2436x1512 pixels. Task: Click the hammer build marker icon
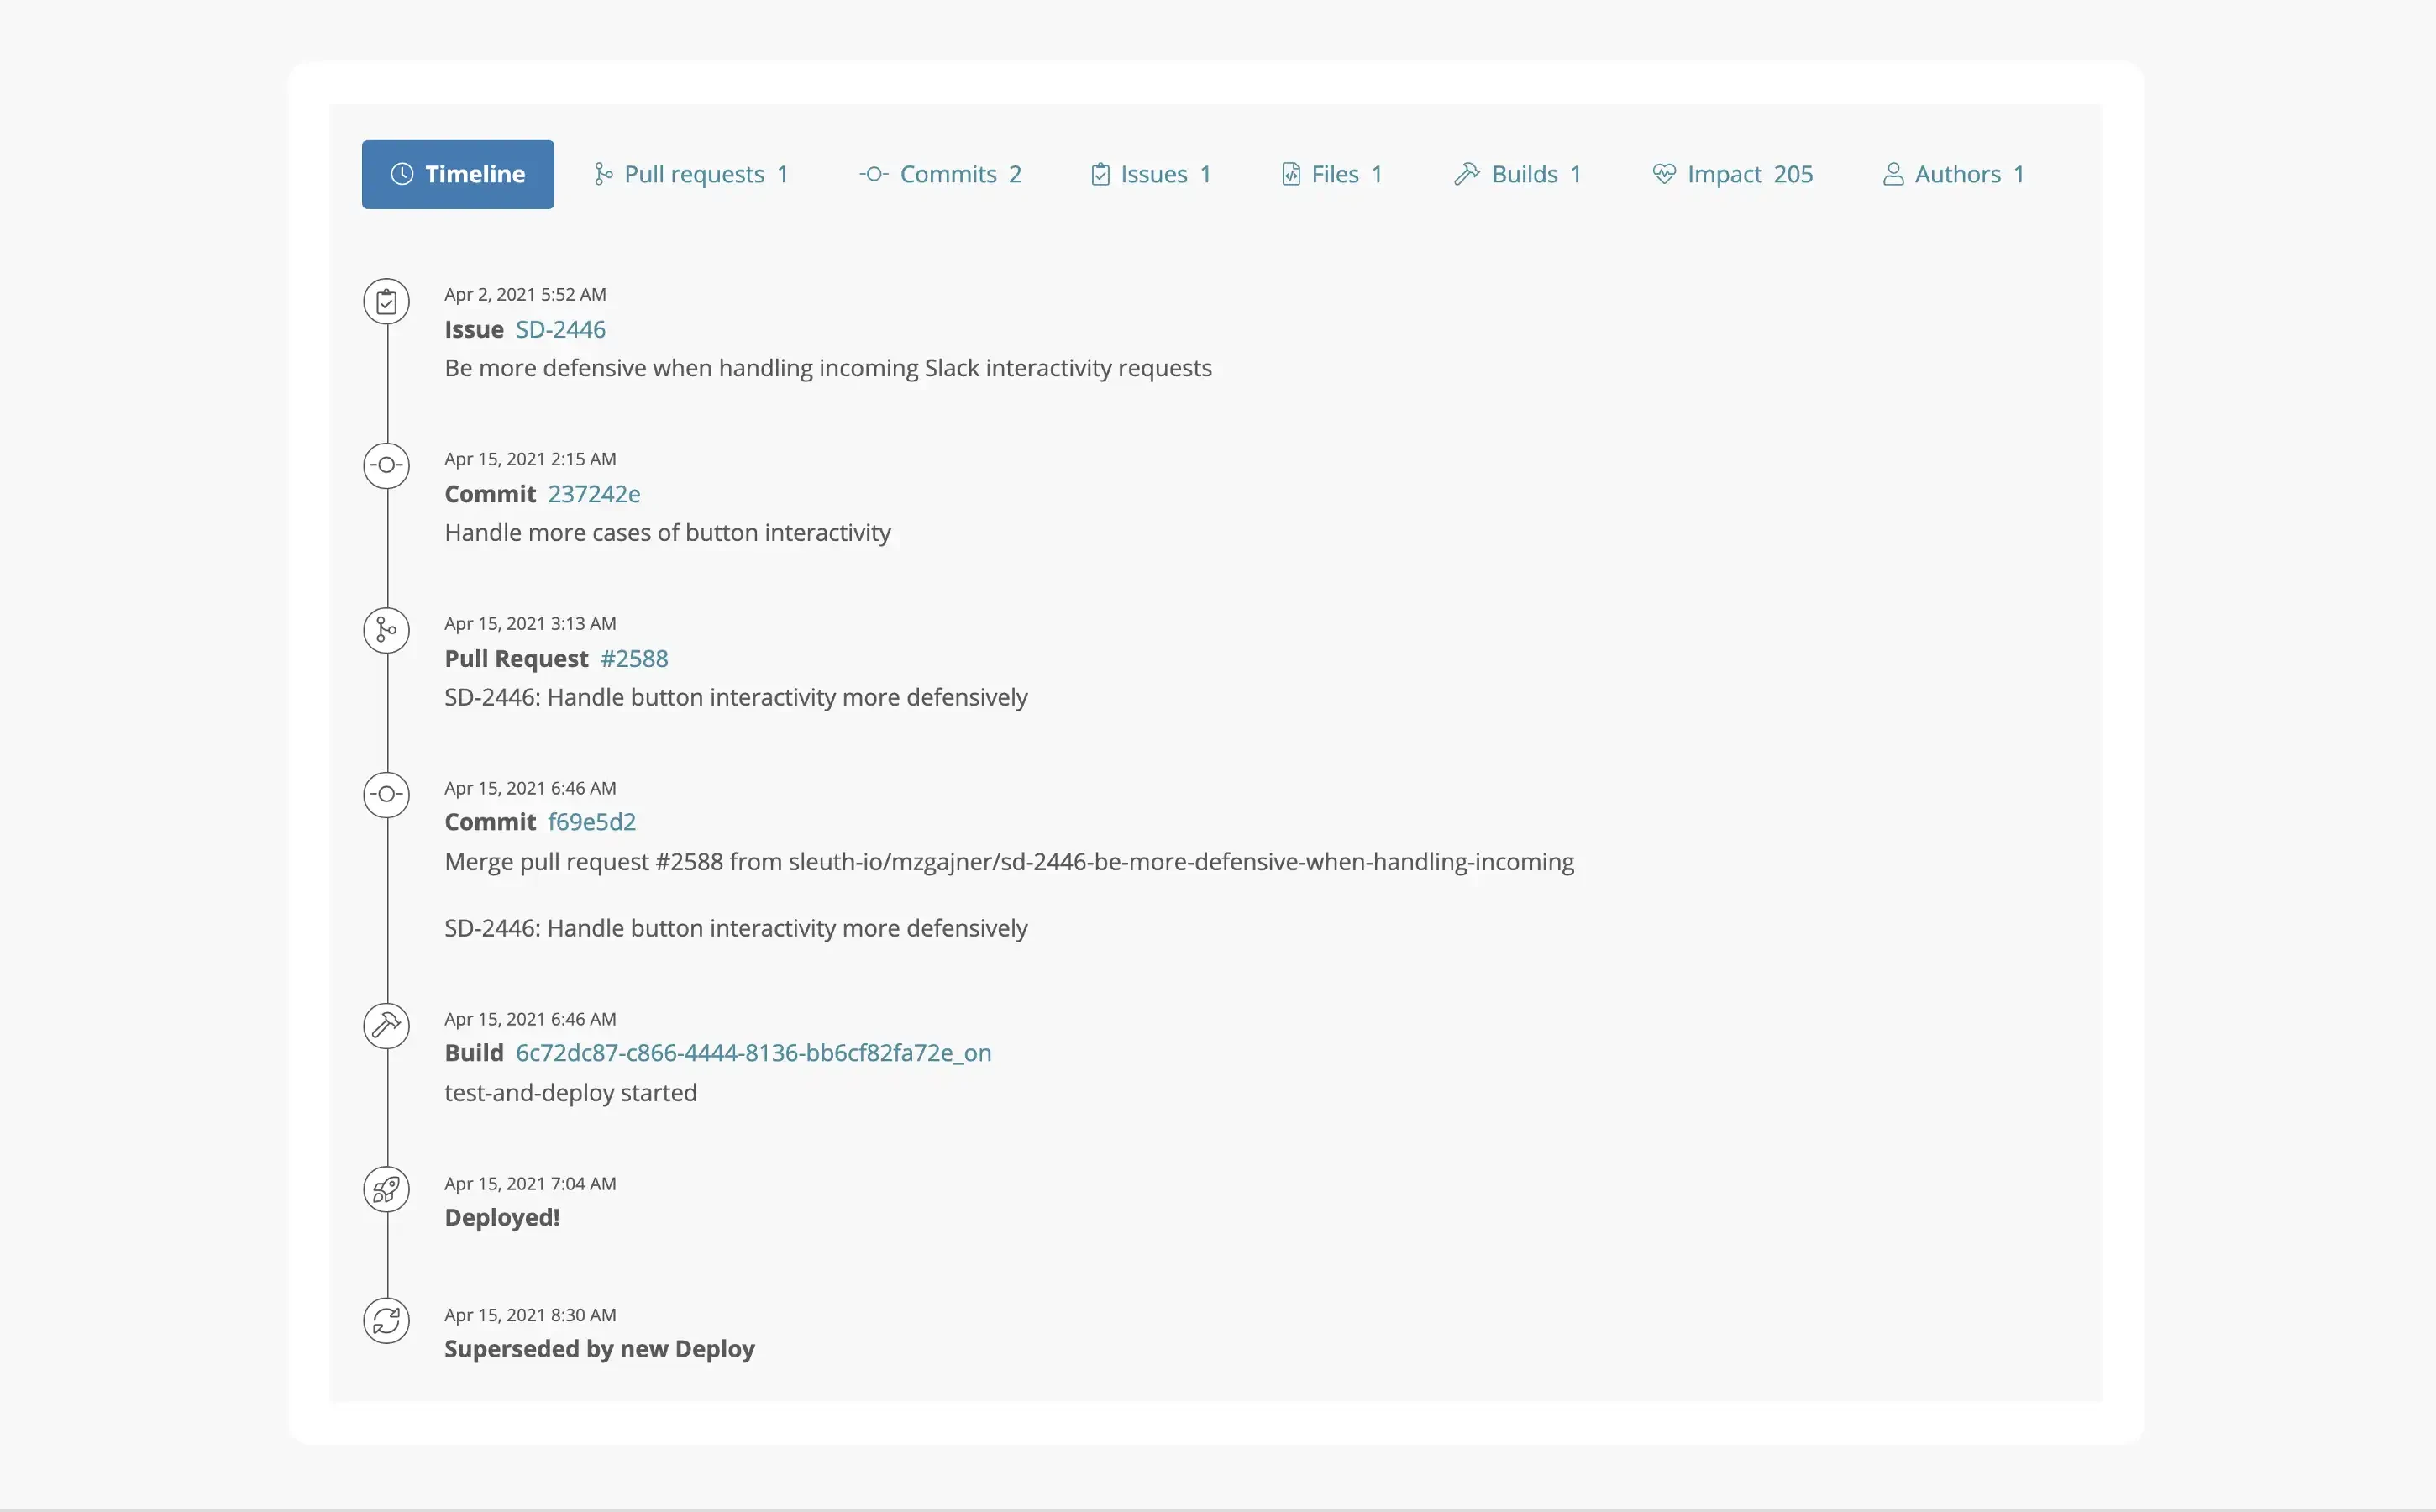tap(386, 1025)
